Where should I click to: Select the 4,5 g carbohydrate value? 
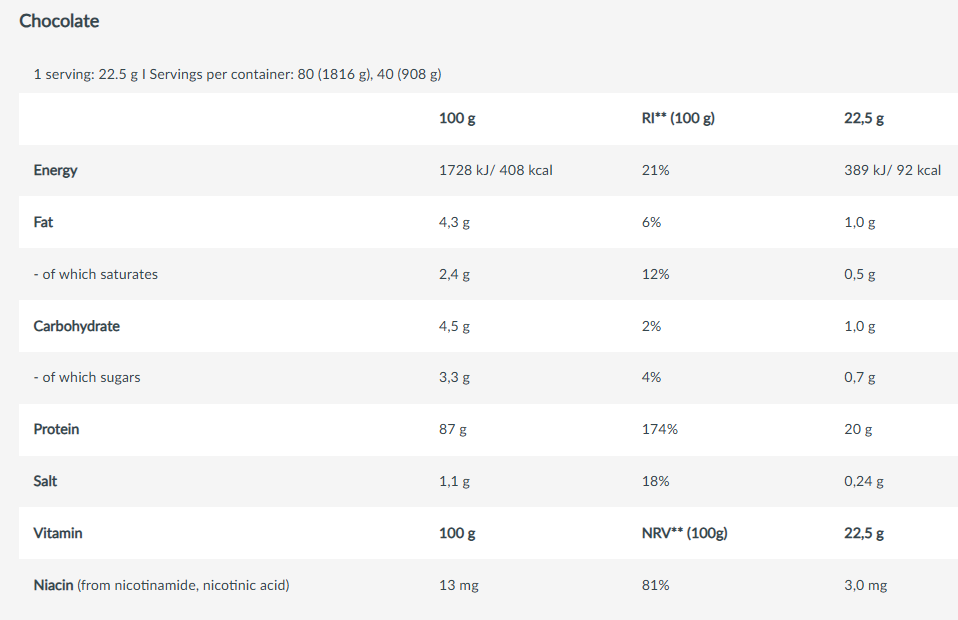(x=454, y=326)
